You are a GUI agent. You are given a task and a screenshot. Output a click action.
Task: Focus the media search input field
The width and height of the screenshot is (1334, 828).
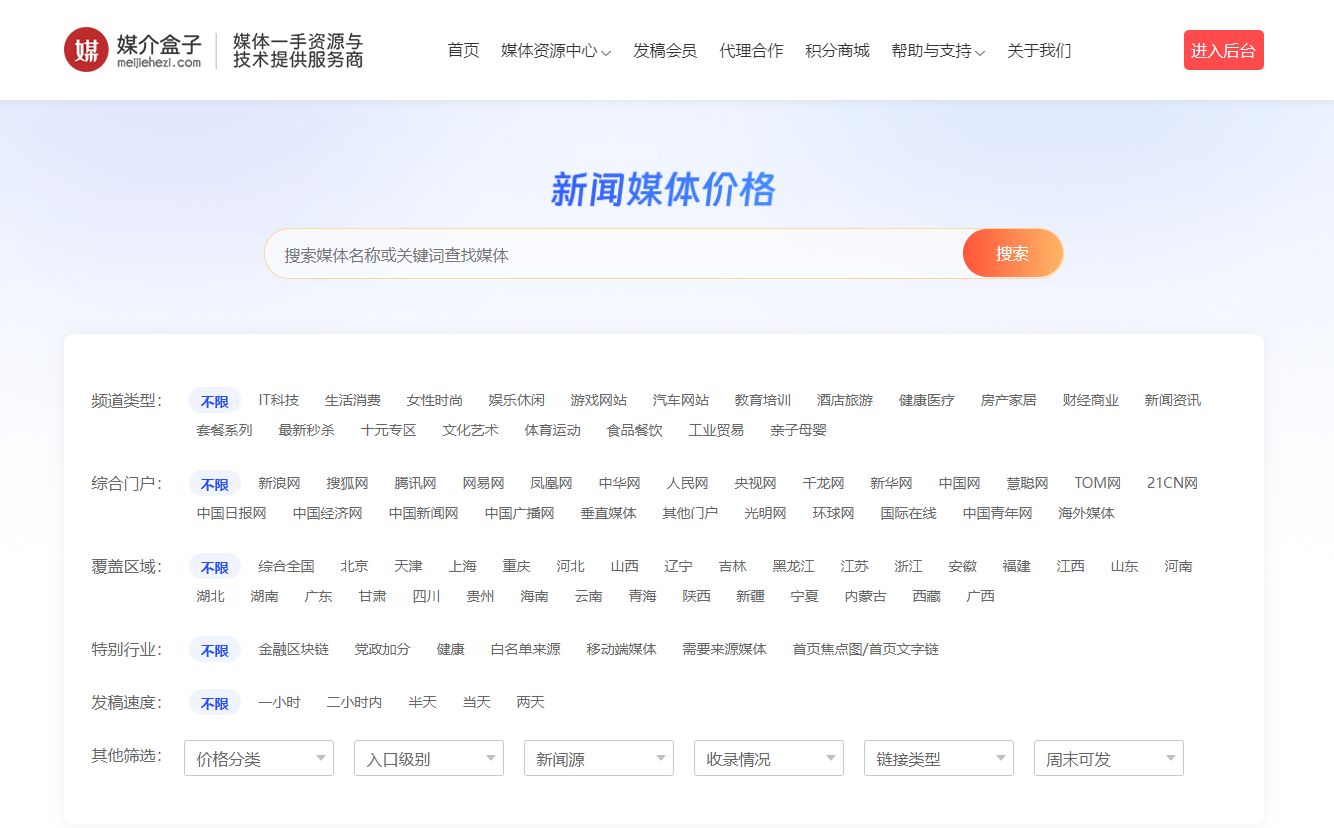tap(613, 254)
